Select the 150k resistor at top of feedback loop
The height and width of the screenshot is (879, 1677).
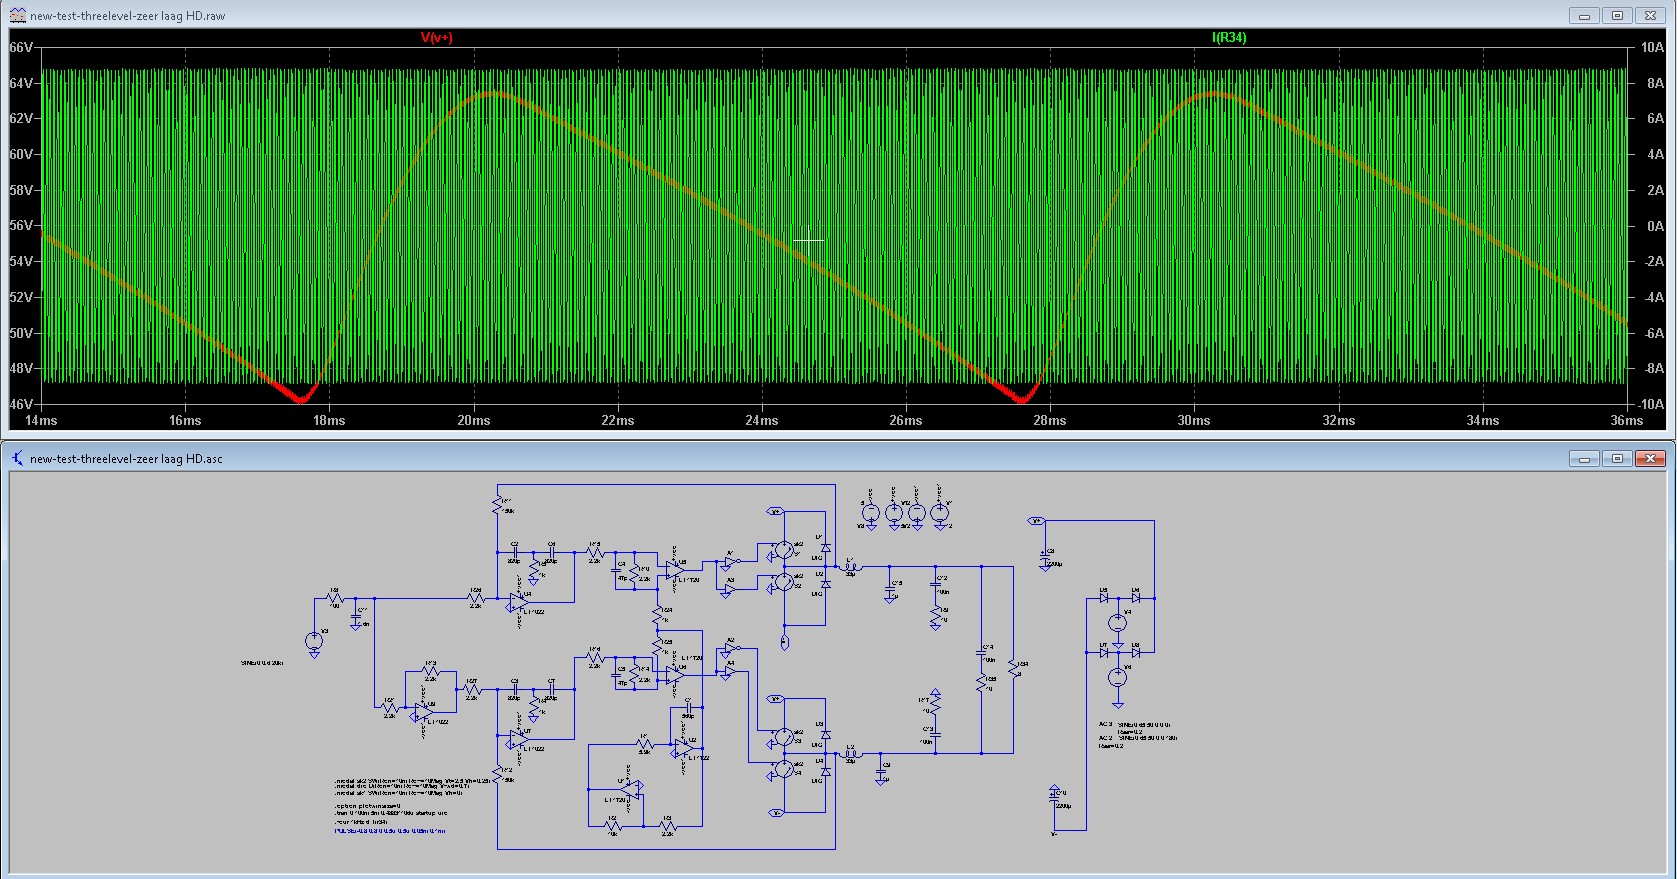click(x=498, y=506)
